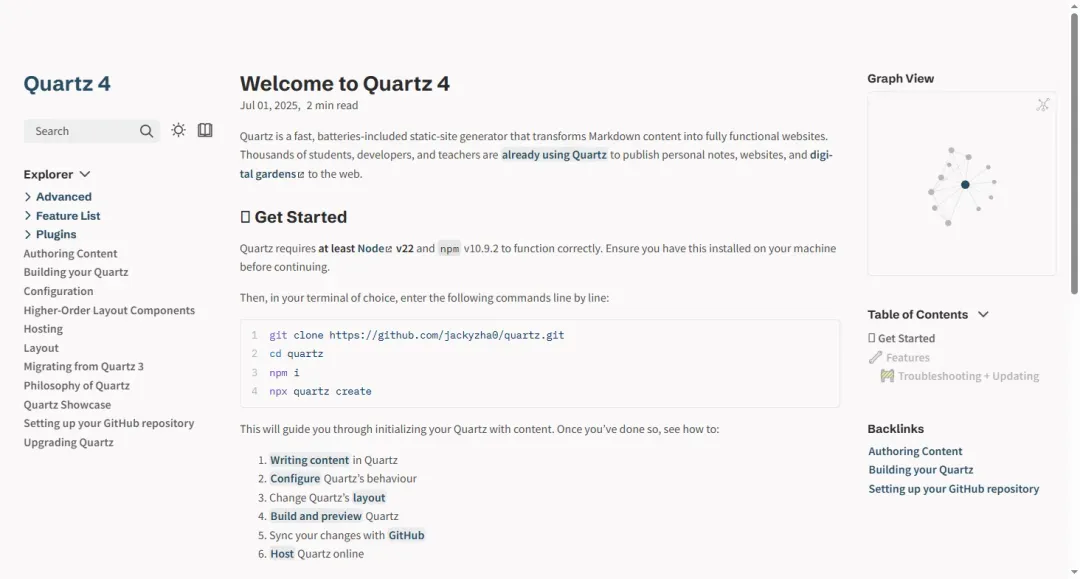
Task: Jump to Troubleshooting + Updating section
Action: 959,376
